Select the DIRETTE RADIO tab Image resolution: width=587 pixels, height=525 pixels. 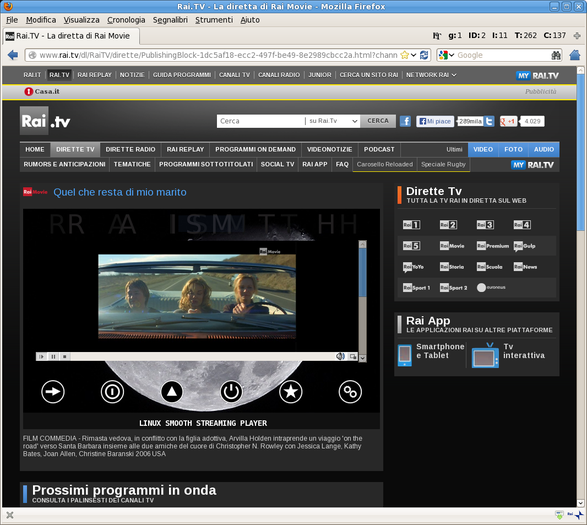pos(130,149)
